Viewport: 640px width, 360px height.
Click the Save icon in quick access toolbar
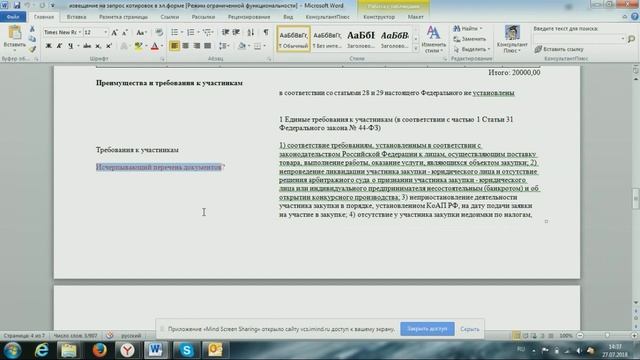[x=17, y=5]
